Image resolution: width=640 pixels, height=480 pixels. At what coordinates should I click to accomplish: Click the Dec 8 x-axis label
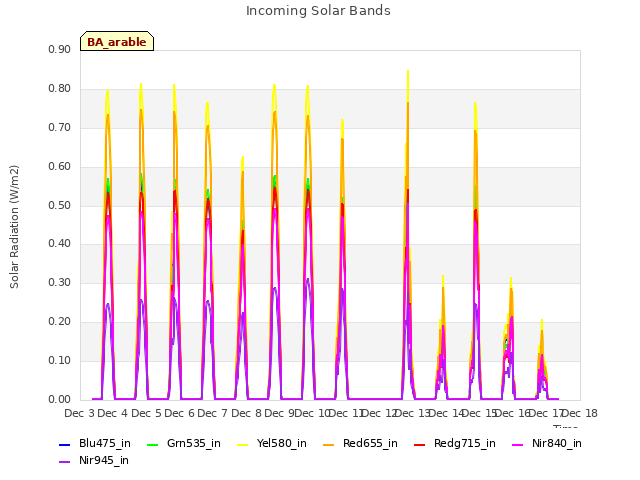[x=246, y=413]
